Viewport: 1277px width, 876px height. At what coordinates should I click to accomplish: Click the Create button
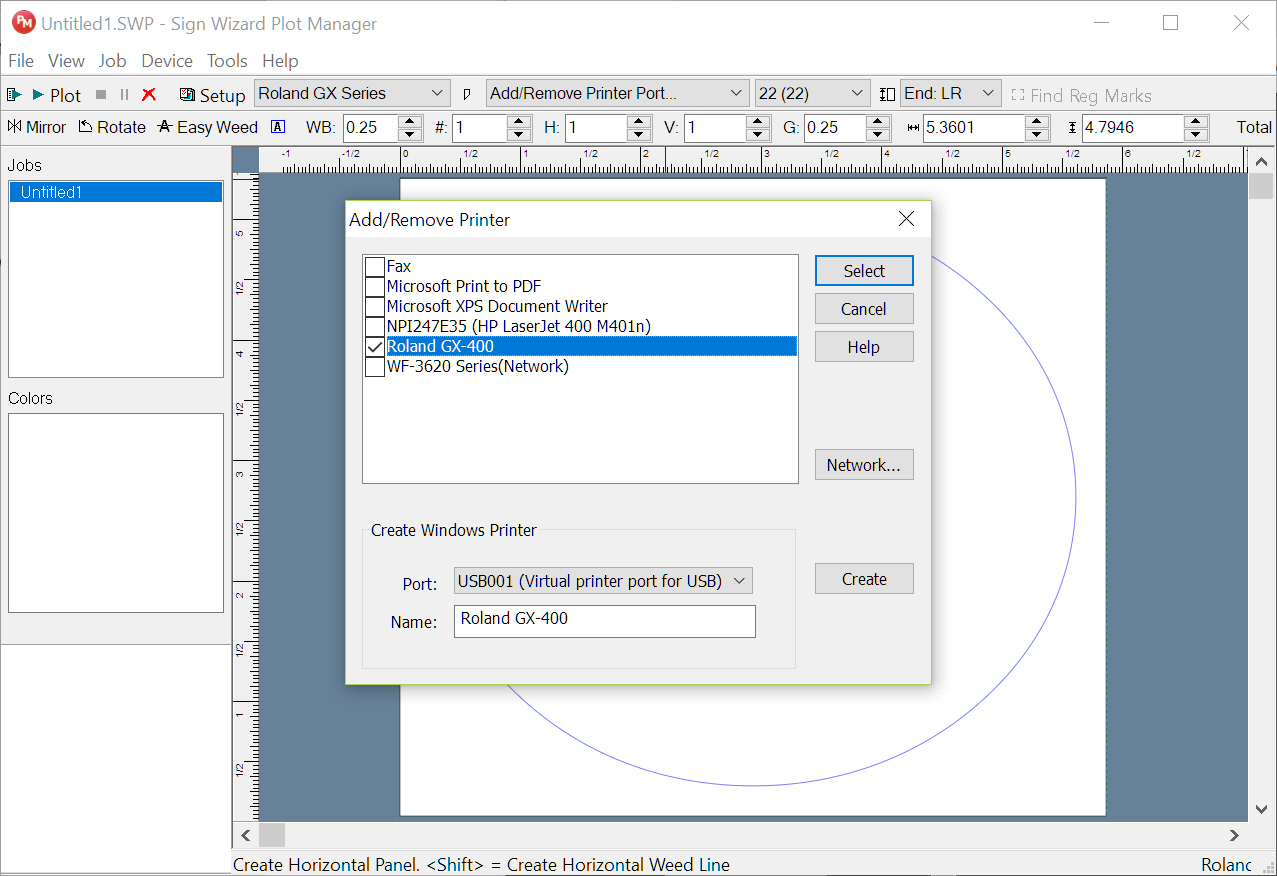tap(864, 579)
